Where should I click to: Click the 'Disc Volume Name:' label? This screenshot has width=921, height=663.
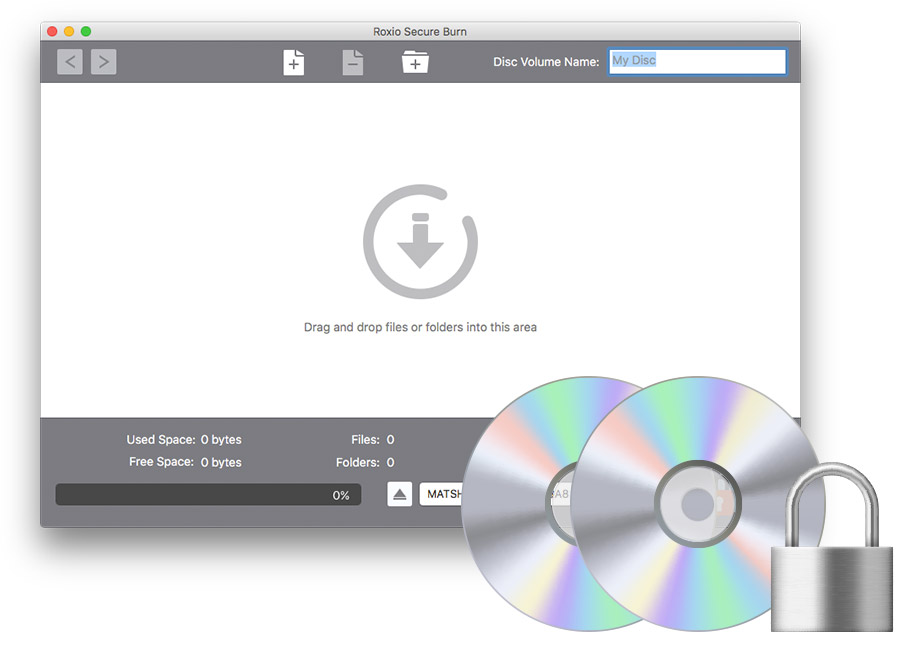546,62
